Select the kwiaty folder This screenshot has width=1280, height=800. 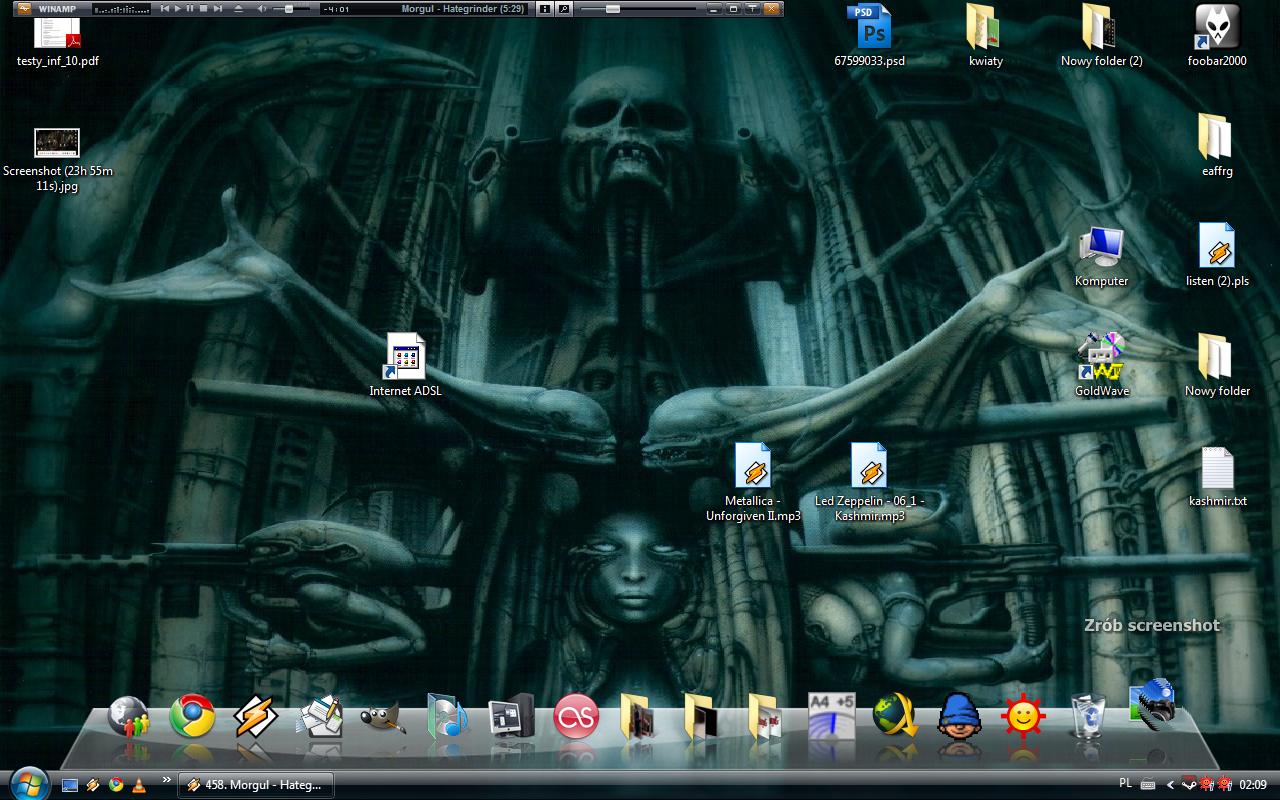coord(985,36)
